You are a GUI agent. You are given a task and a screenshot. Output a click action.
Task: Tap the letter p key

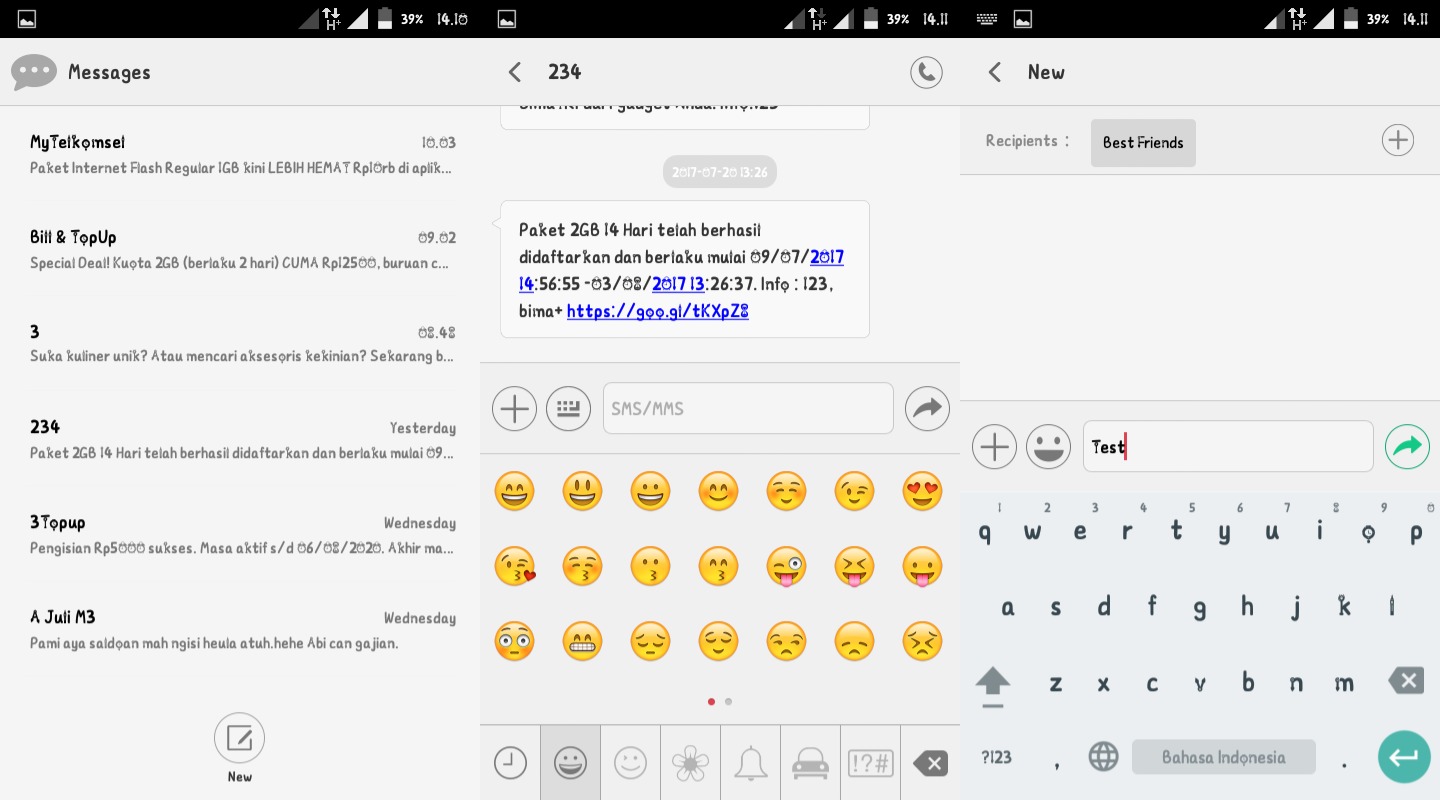(x=1416, y=532)
